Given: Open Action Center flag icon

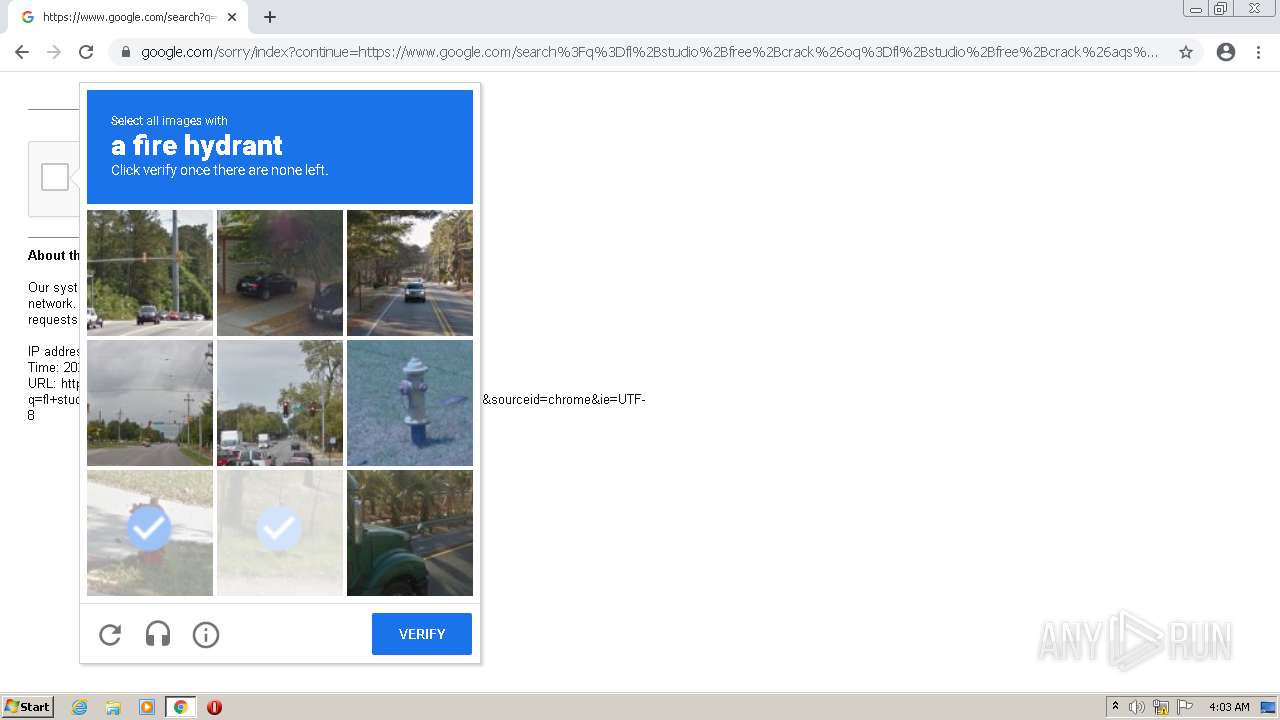Looking at the screenshot, I should click(1185, 707).
